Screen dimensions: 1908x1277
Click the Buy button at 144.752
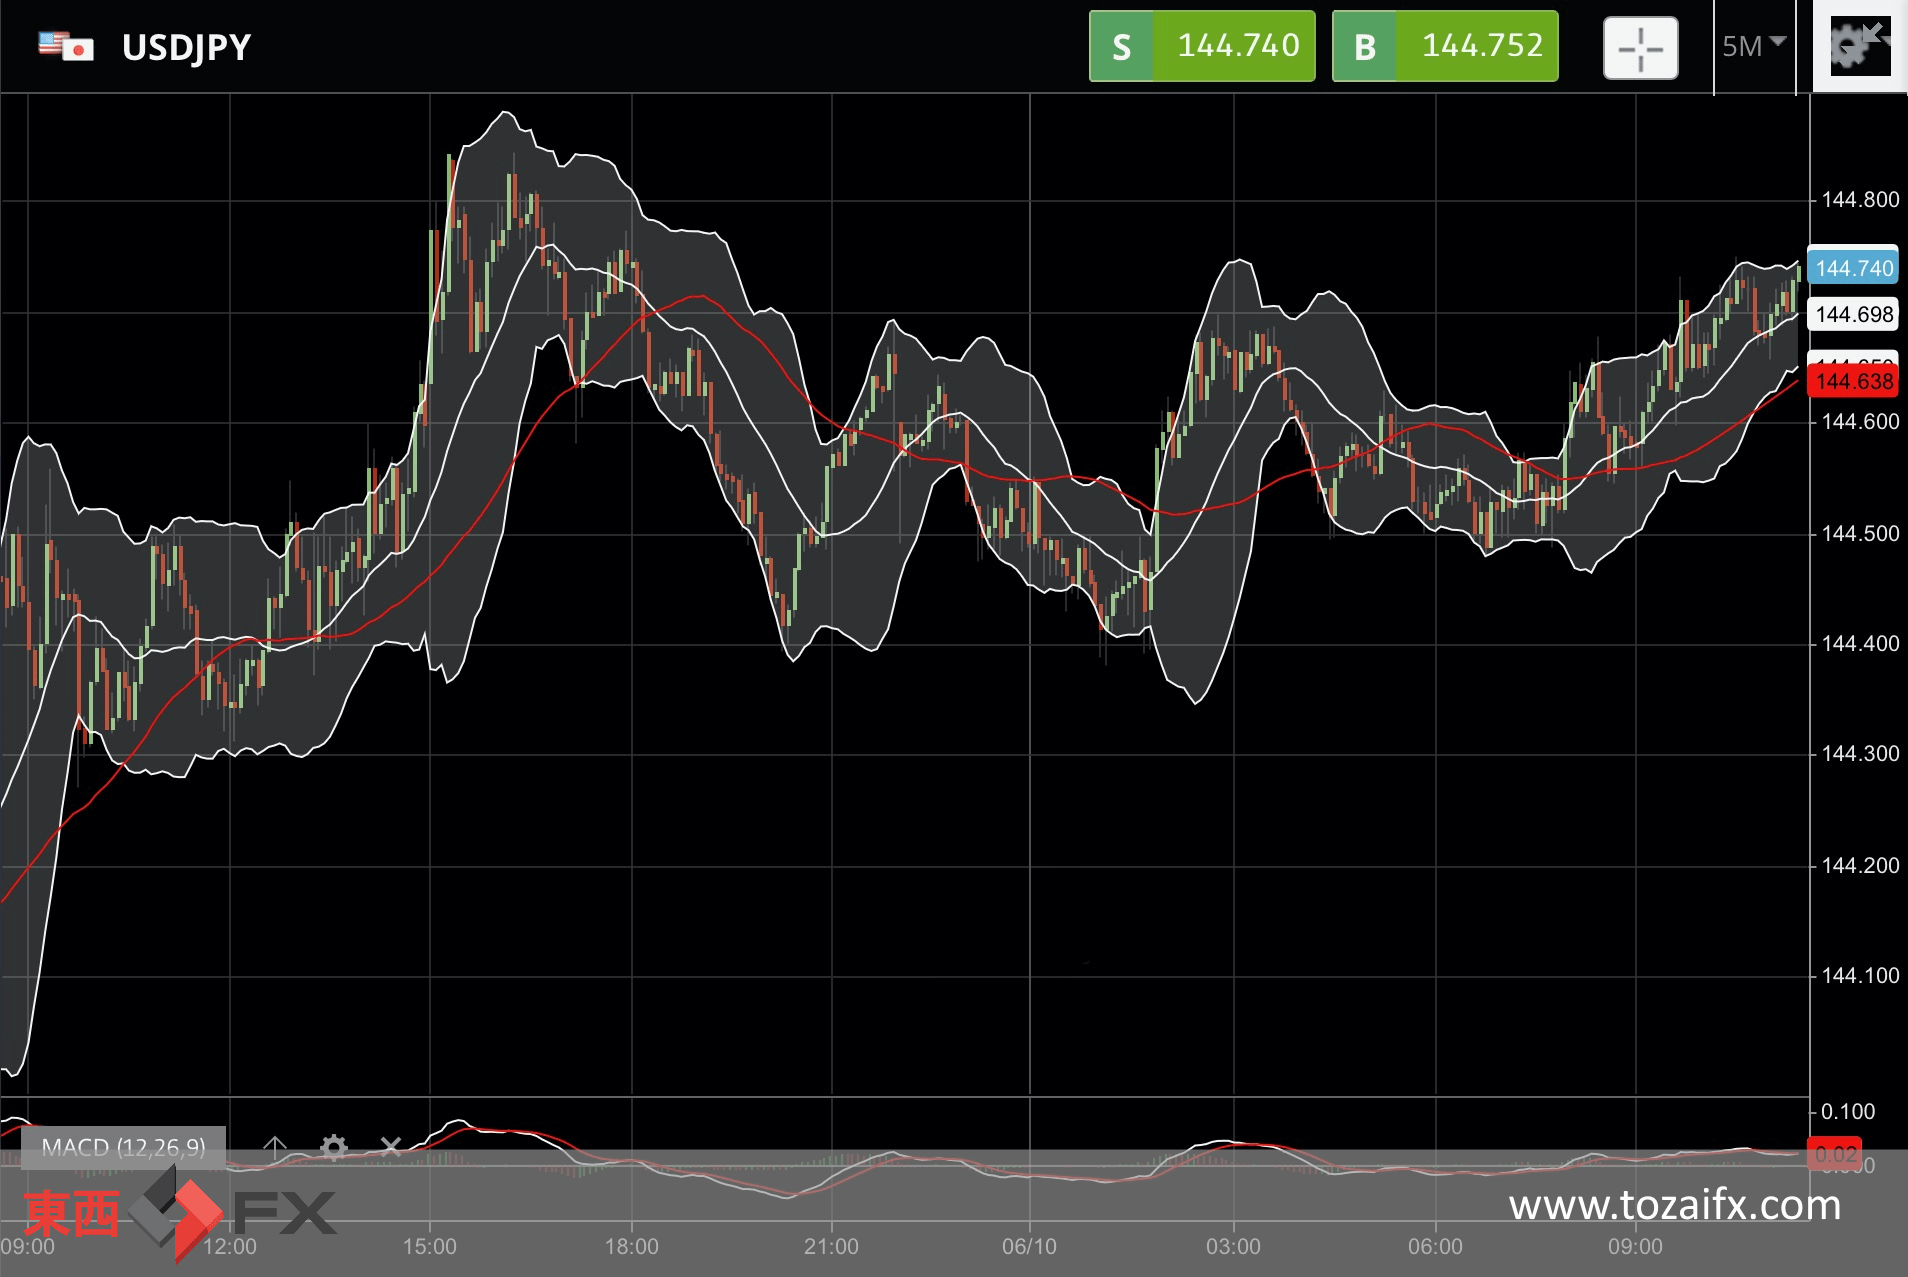point(1445,46)
